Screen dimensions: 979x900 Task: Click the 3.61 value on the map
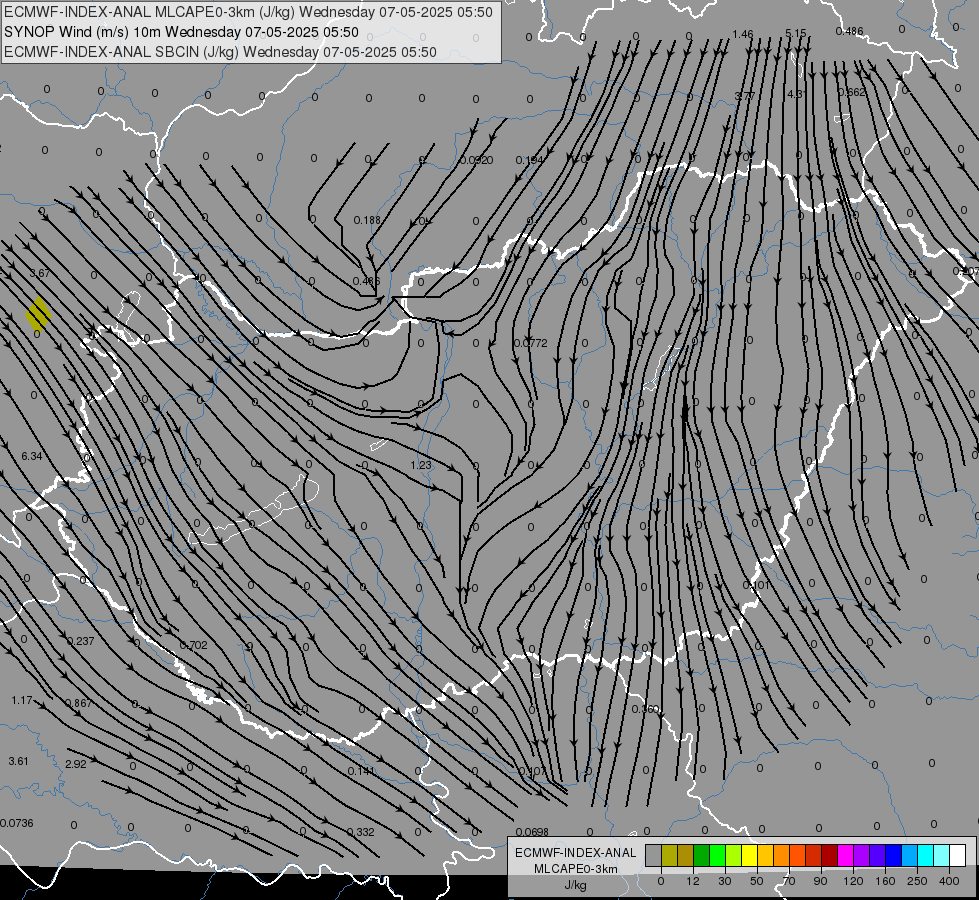pyautogui.click(x=19, y=761)
